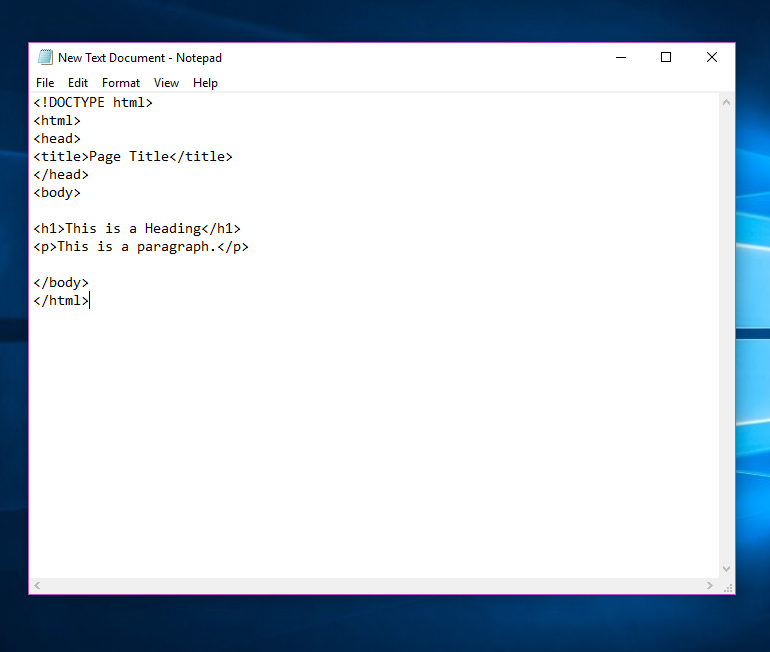770x652 pixels.
Task: Click on the '</head>' closing tag line
Action: coord(61,175)
